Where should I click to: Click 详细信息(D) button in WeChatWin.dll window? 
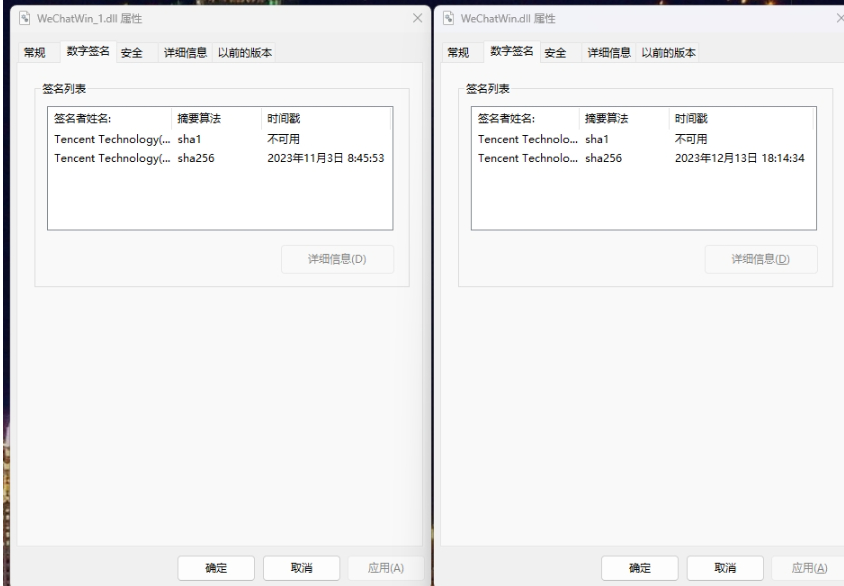coord(761,259)
